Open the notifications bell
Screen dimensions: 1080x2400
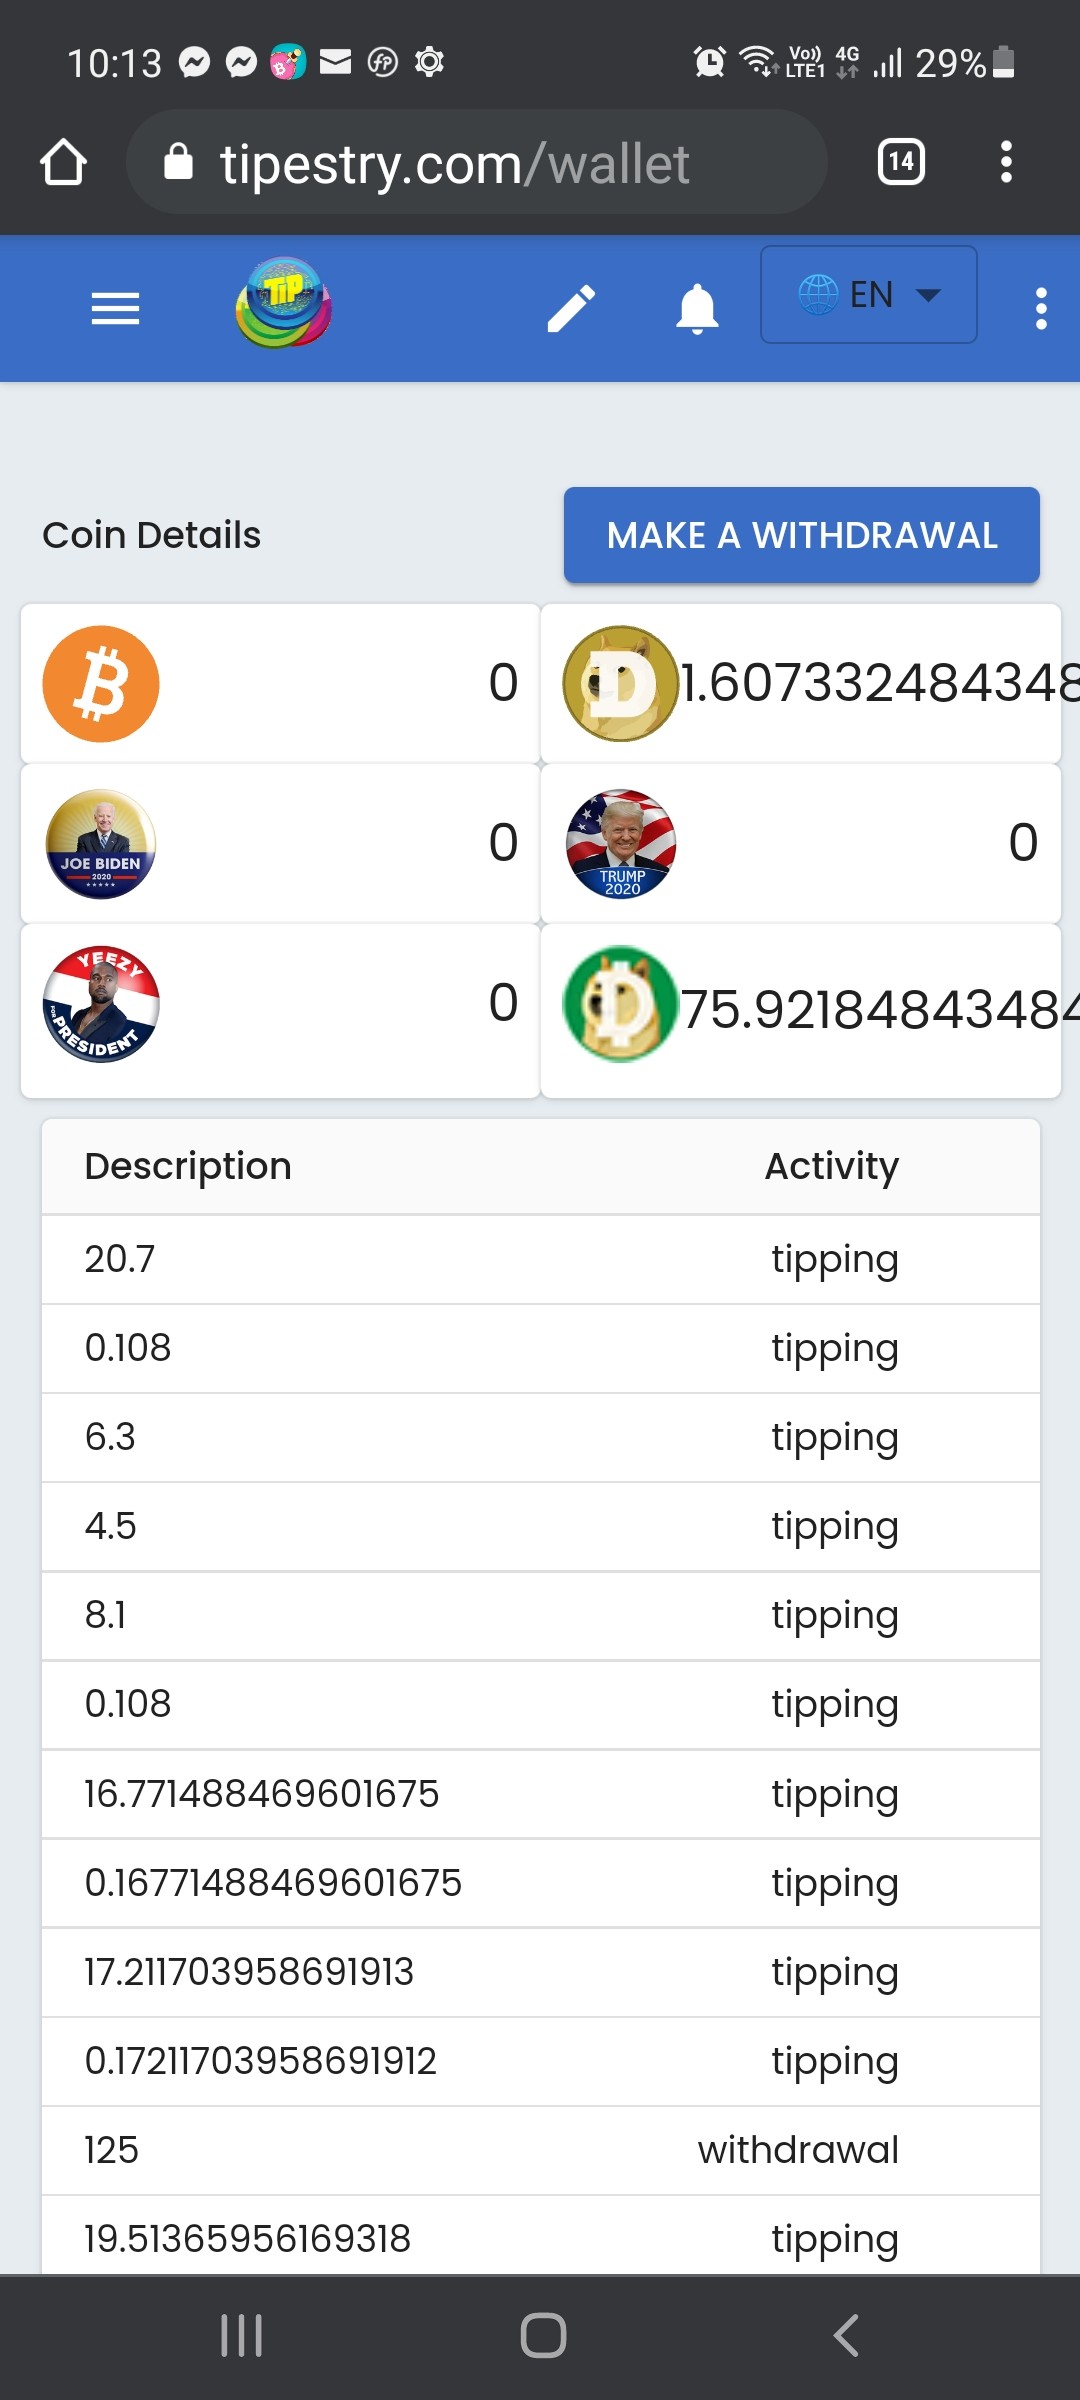click(x=697, y=309)
